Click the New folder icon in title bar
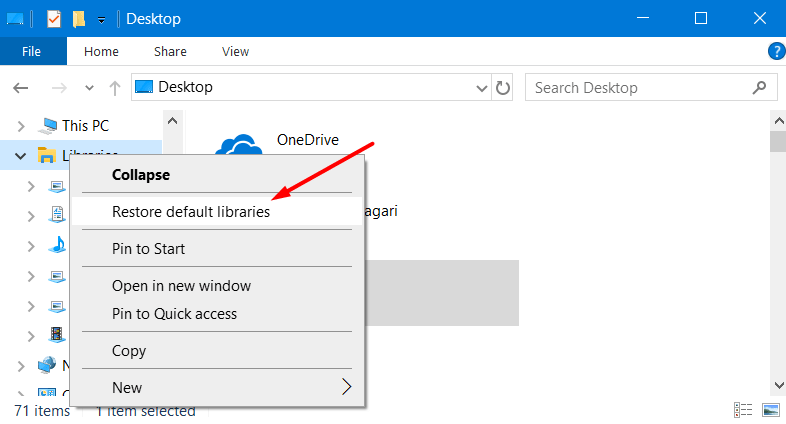This screenshot has height=424, width=786. point(79,18)
